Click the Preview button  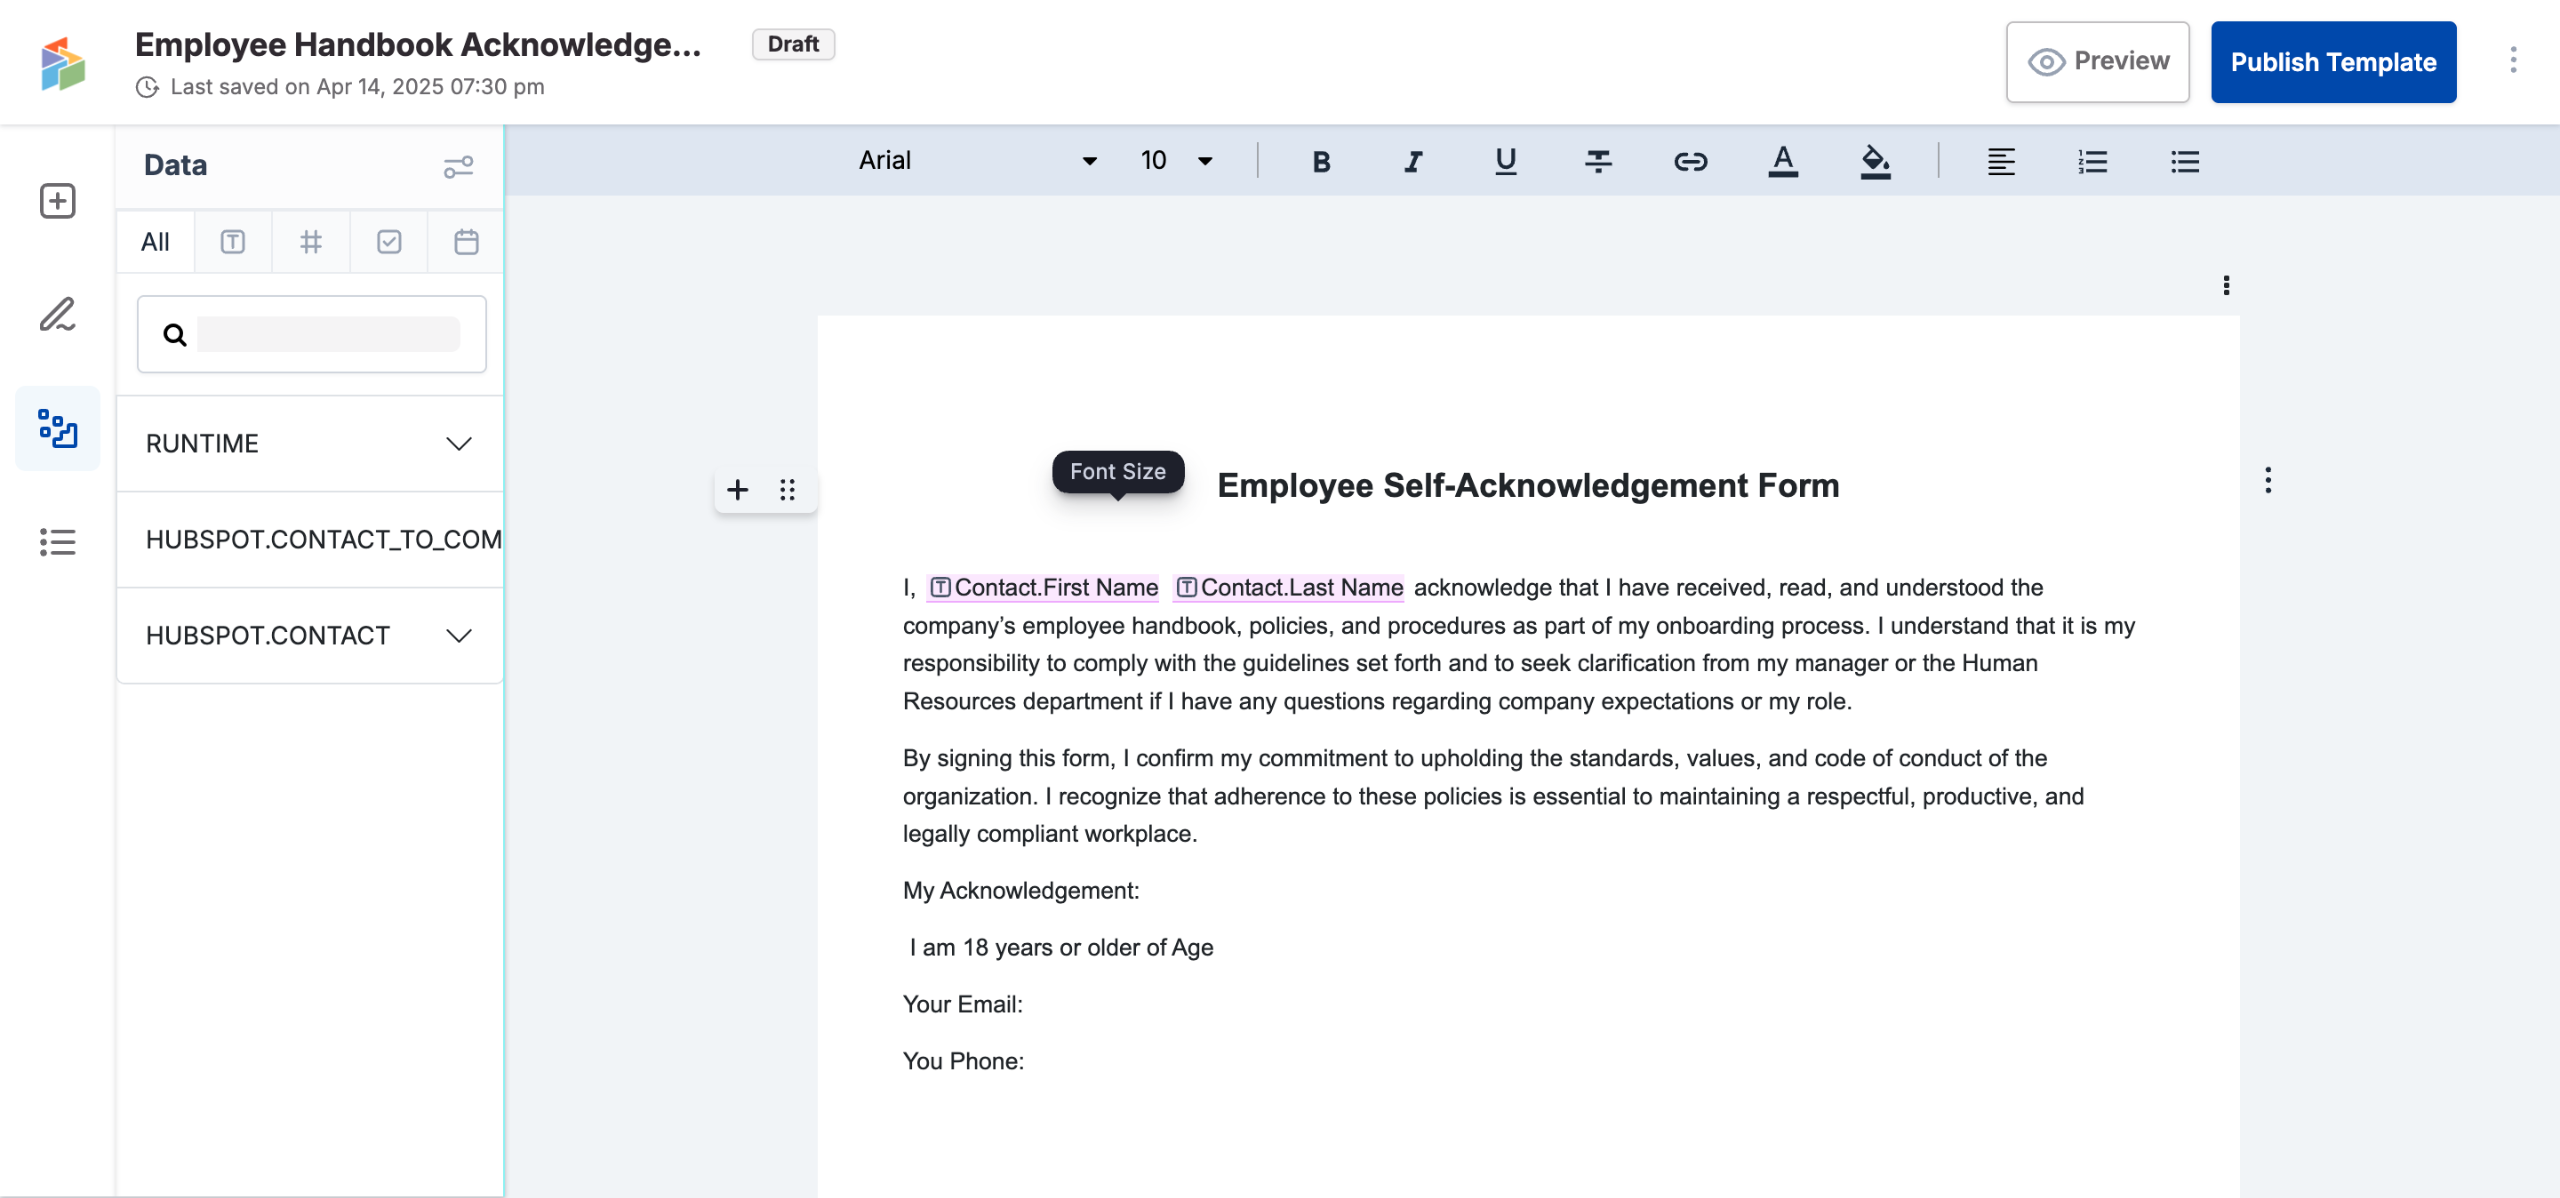(2097, 62)
